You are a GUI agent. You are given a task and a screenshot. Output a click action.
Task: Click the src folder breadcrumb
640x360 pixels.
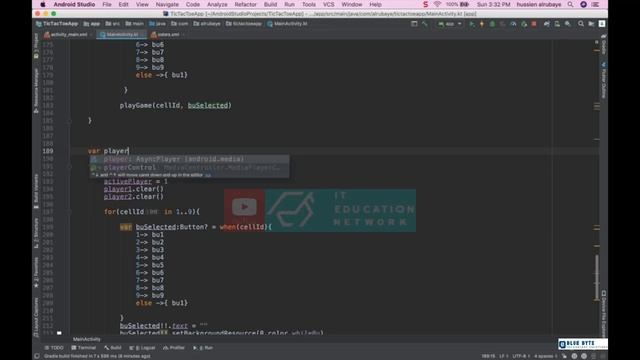point(113,24)
